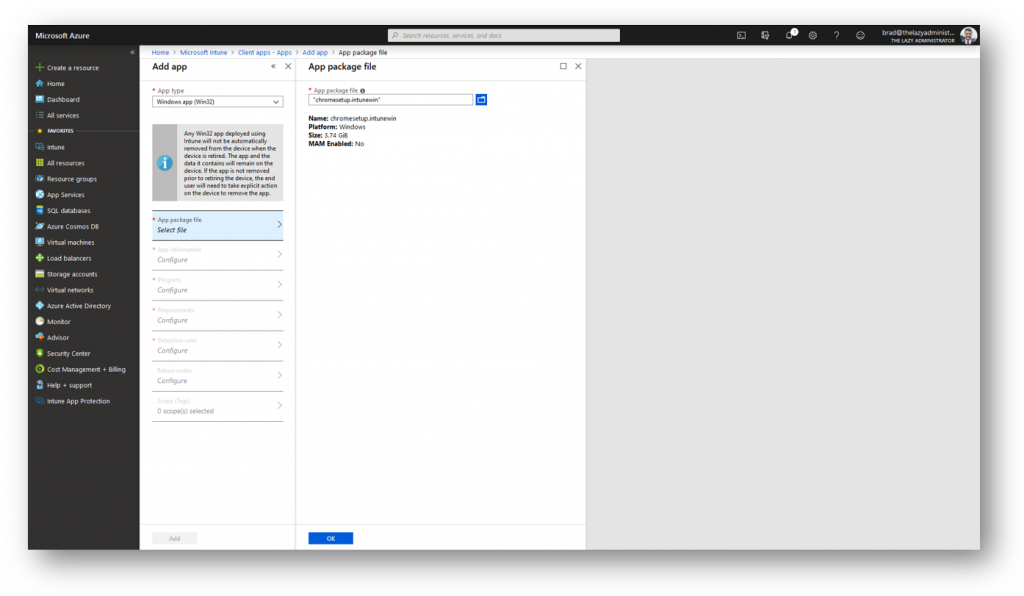The width and height of the screenshot is (1024, 596).
Task: Click Add app breadcrumb link
Action: click(315, 52)
